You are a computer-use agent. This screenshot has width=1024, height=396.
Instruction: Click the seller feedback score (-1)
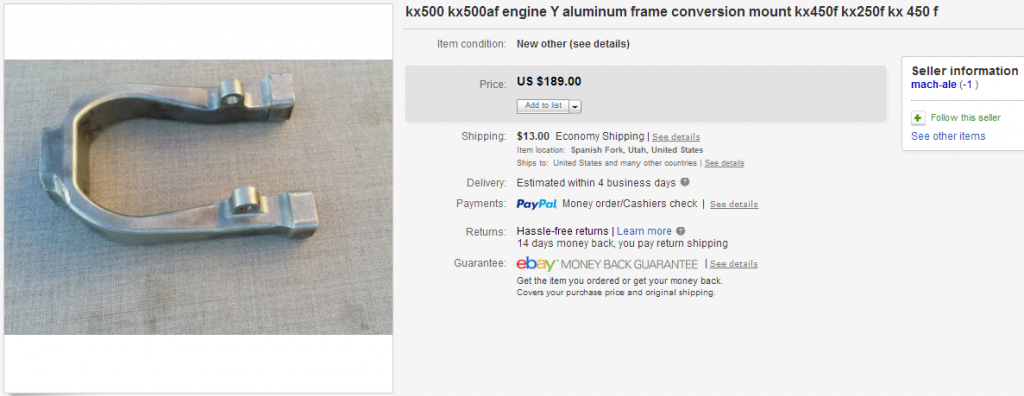click(969, 84)
